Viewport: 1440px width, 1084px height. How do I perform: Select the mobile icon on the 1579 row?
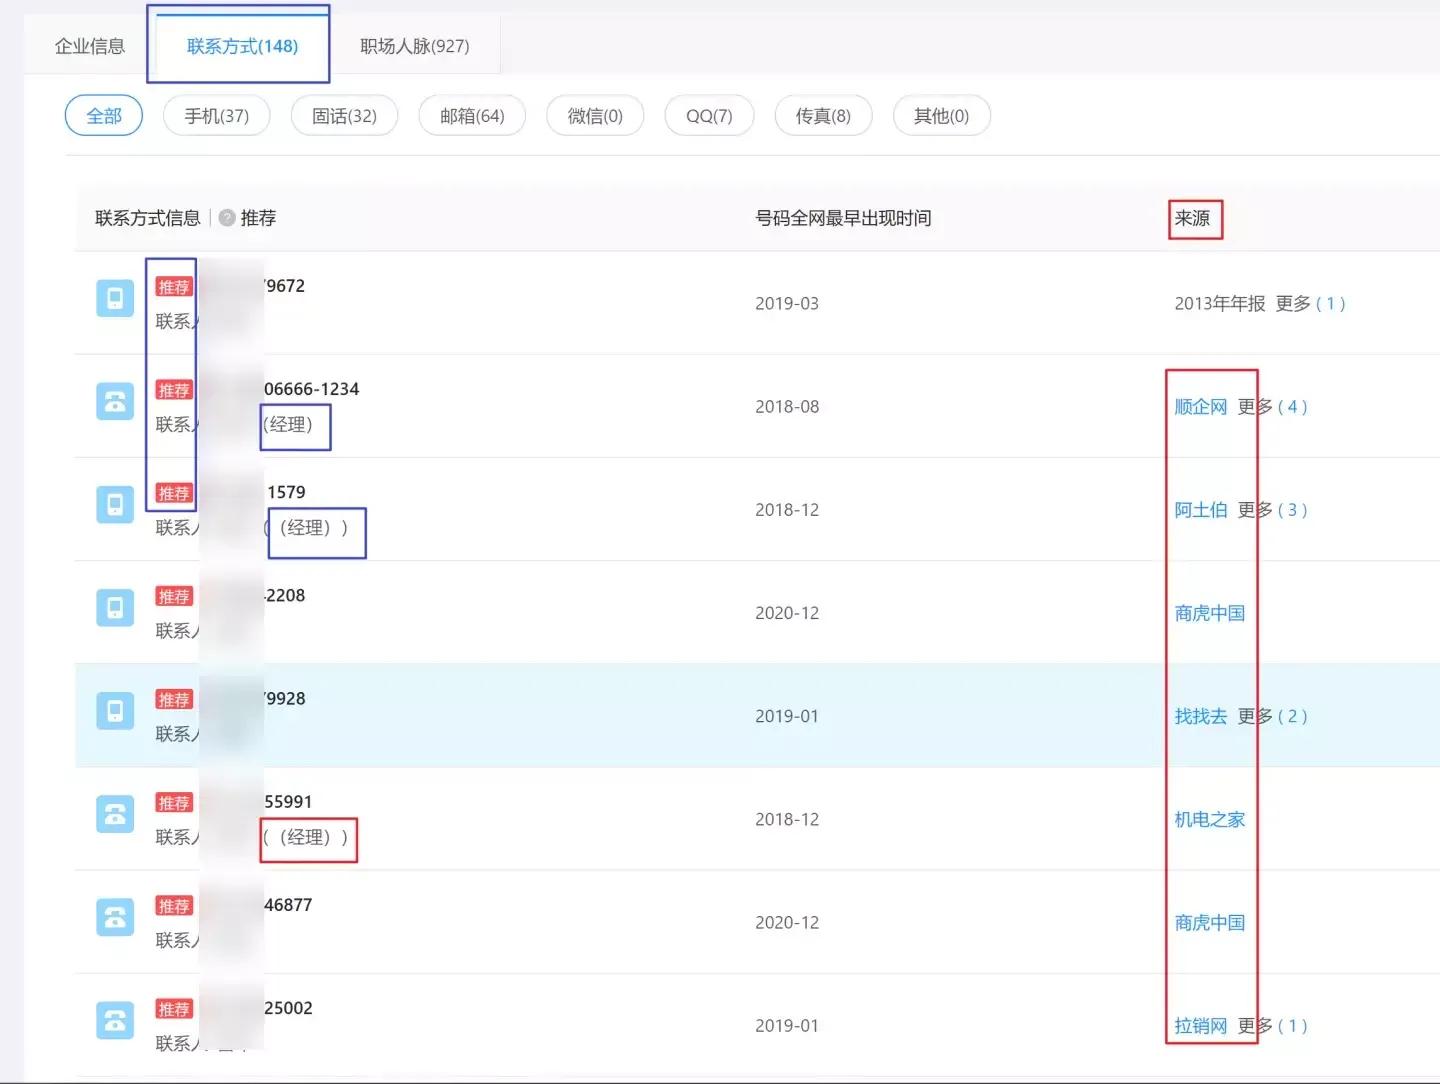pos(115,505)
